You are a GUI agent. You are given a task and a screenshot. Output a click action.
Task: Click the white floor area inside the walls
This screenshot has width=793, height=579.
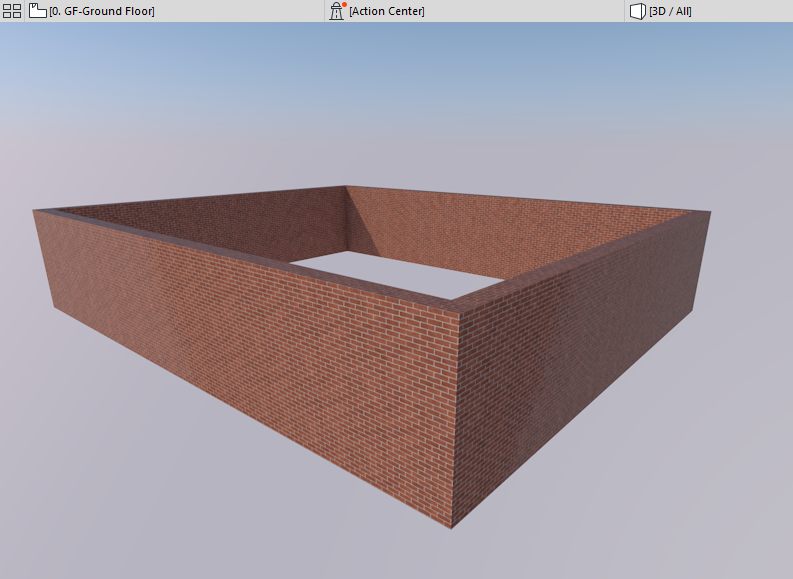pyautogui.click(x=400, y=273)
